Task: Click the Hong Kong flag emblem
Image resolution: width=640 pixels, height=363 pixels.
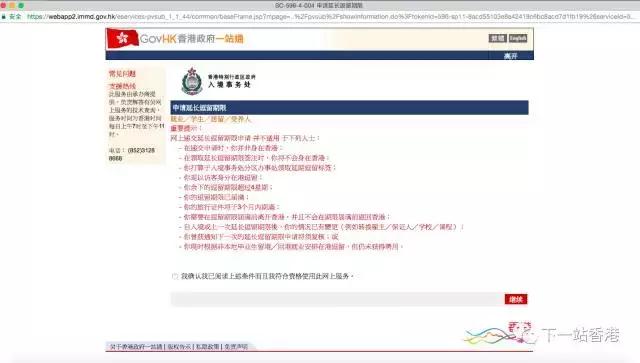Action: pyautogui.click(x=122, y=38)
